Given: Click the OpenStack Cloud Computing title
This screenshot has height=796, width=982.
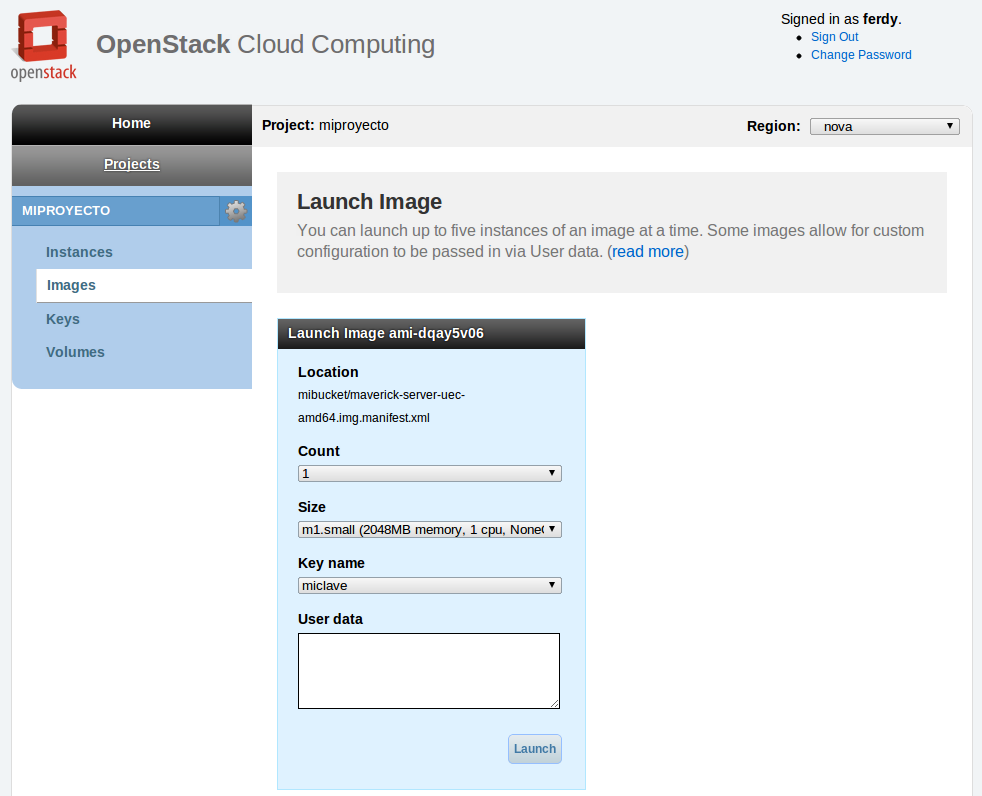Looking at the screenshot, I should click(x=266, y=44).
